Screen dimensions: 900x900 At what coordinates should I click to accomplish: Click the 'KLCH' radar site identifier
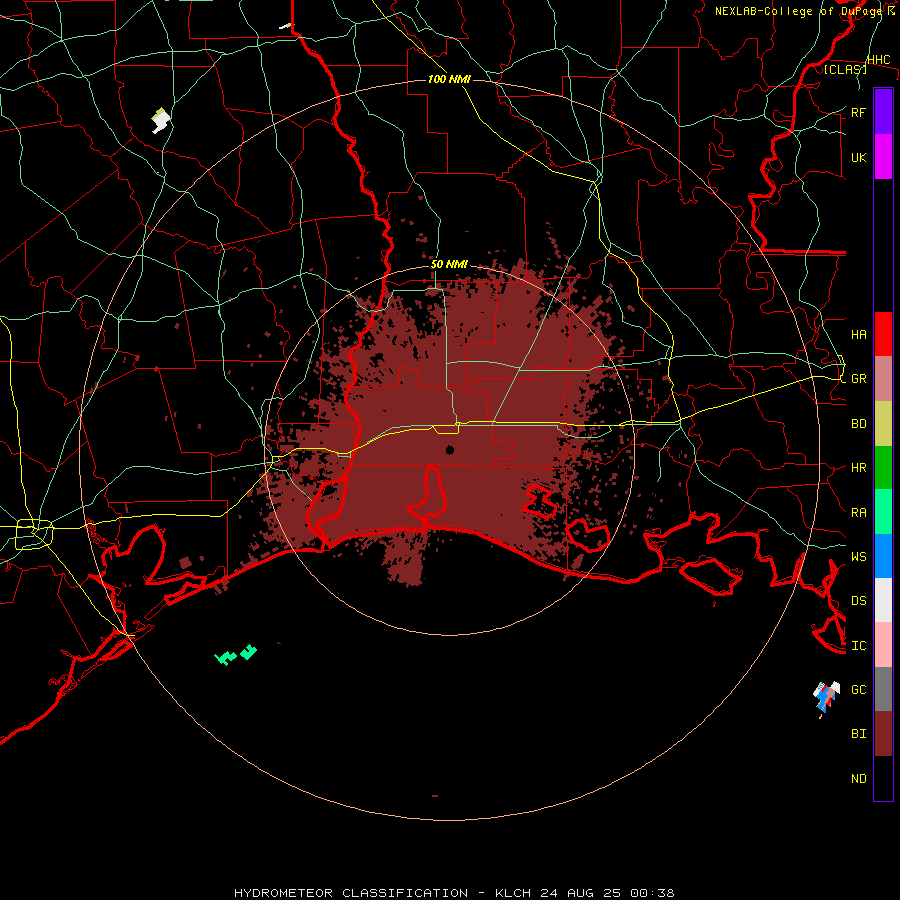[513, 893]
